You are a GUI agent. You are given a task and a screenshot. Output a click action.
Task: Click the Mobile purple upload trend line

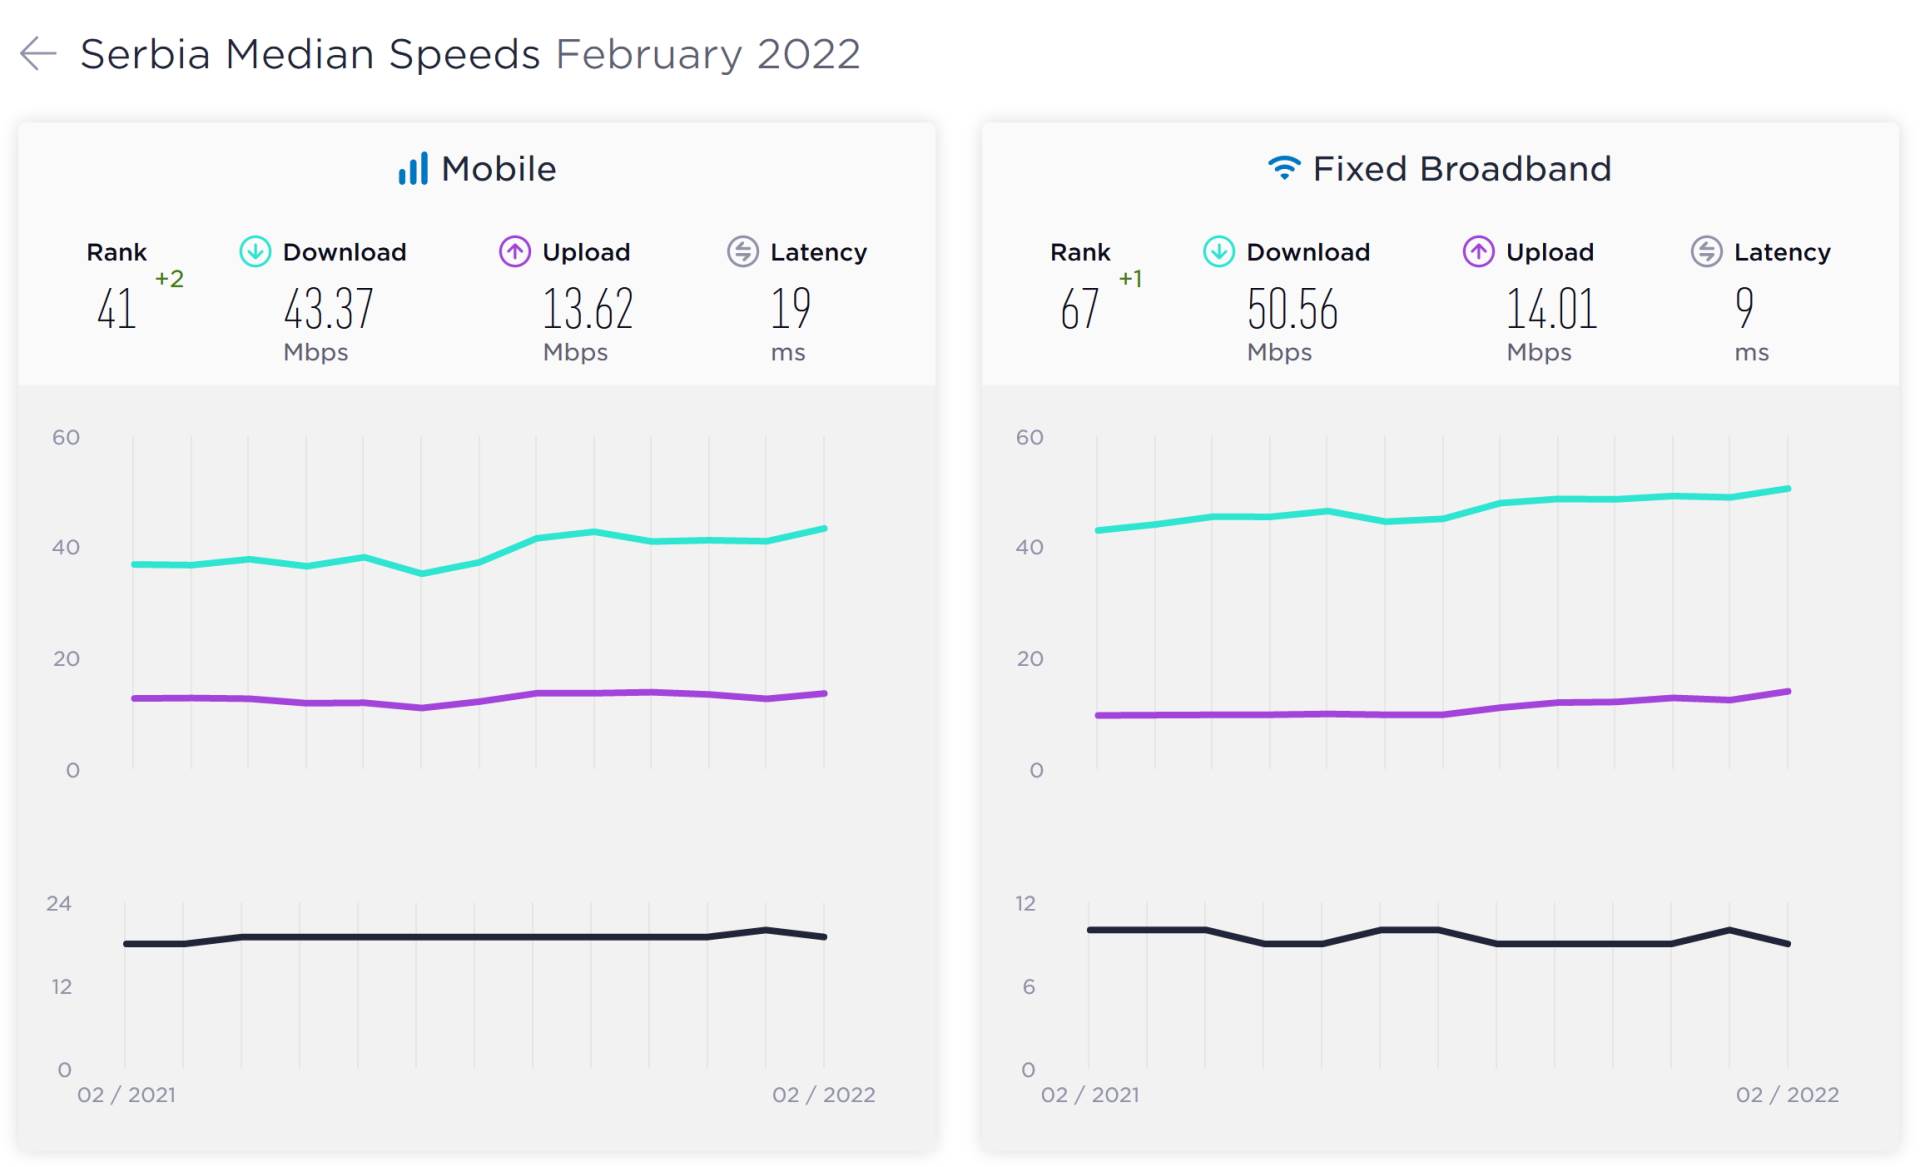coord(594,693)
